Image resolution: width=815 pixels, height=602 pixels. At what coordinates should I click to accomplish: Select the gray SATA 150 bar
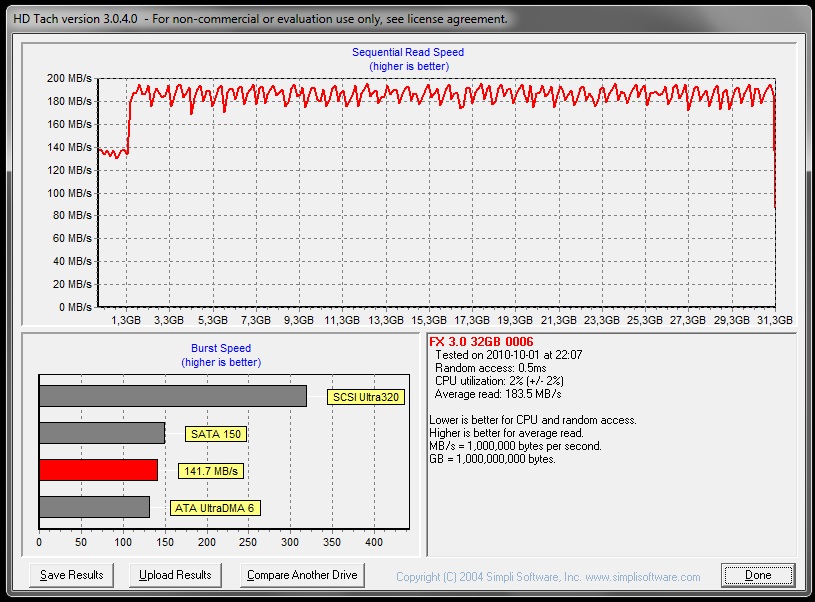click(101, 433)
